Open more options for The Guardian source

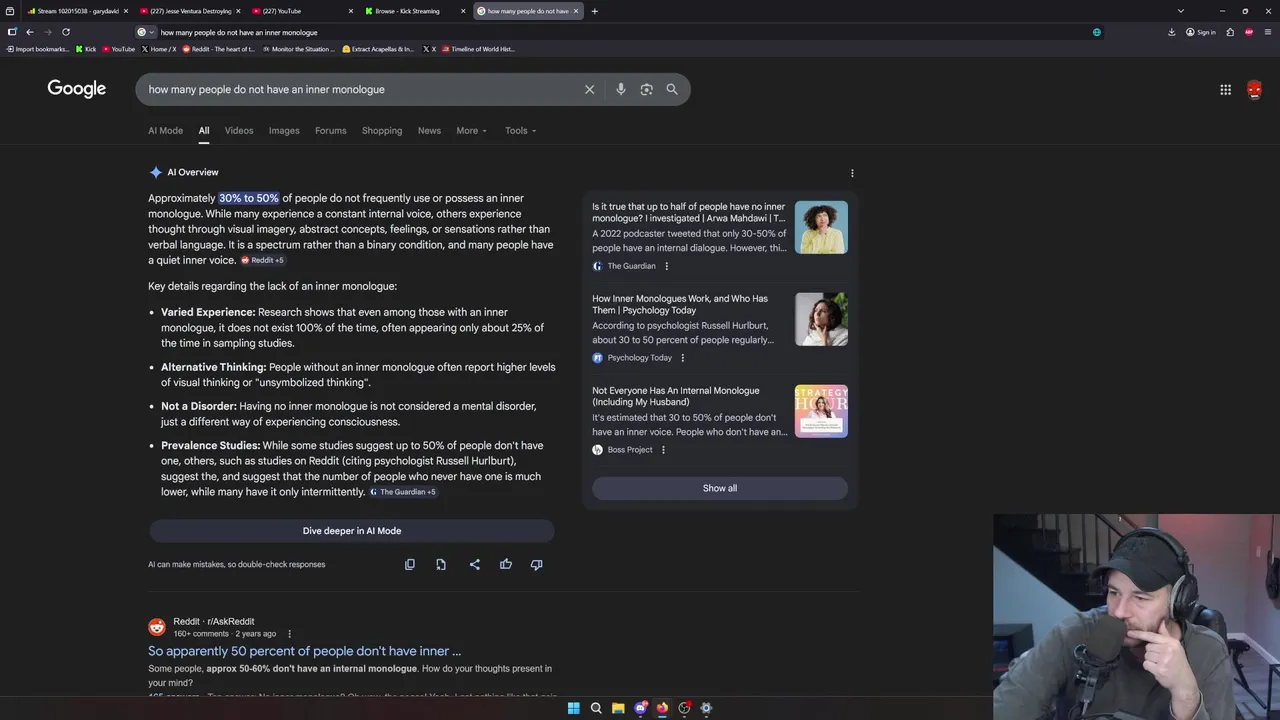666,266
